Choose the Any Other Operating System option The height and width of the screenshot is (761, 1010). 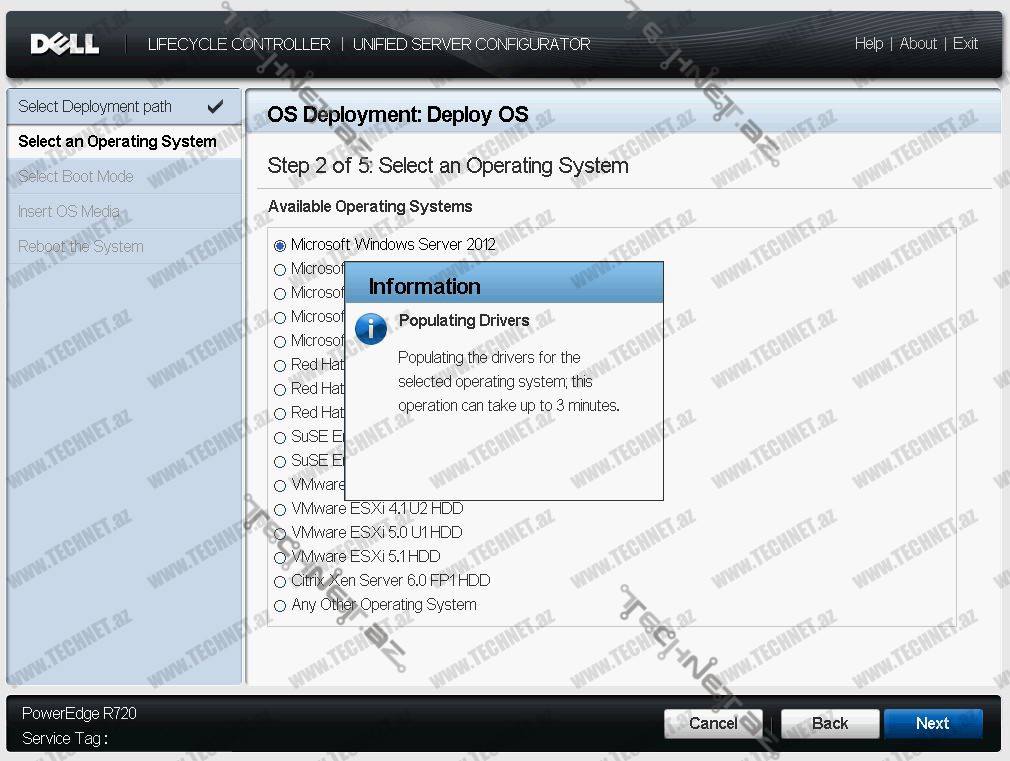pos(280,605)
